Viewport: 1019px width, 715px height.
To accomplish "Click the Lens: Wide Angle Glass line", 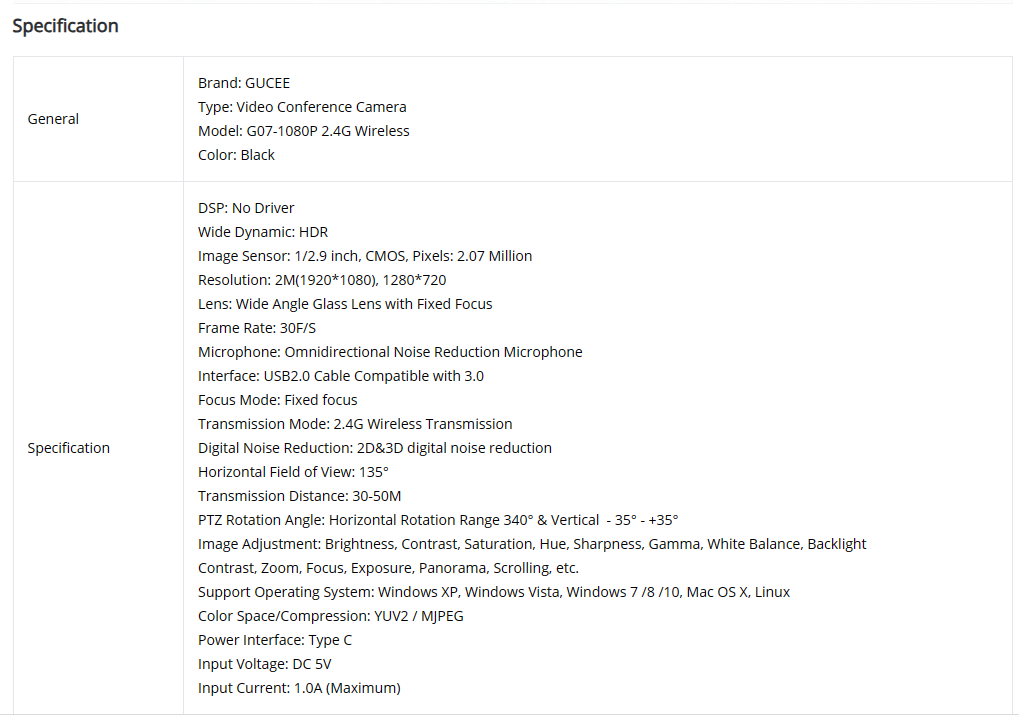I will pos(345,304).
